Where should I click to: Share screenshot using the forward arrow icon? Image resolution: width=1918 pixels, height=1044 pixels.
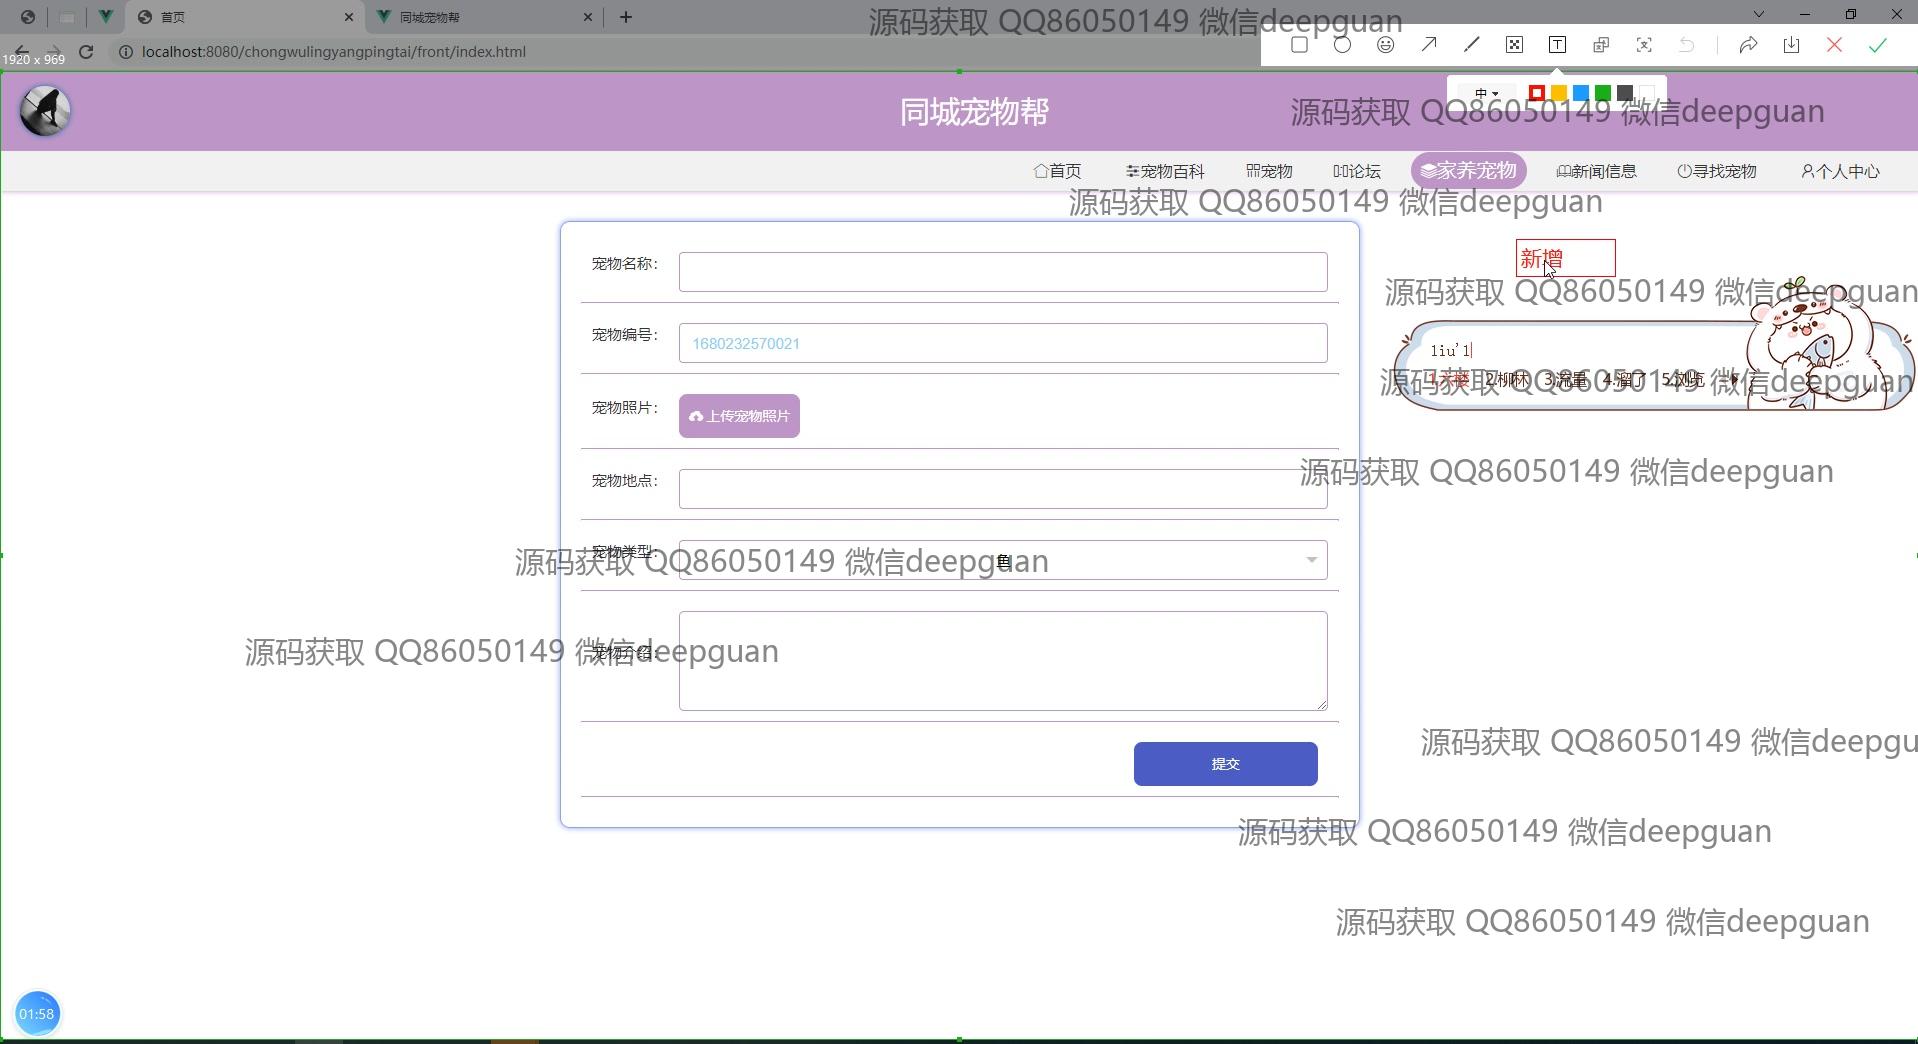(1748, 45)
